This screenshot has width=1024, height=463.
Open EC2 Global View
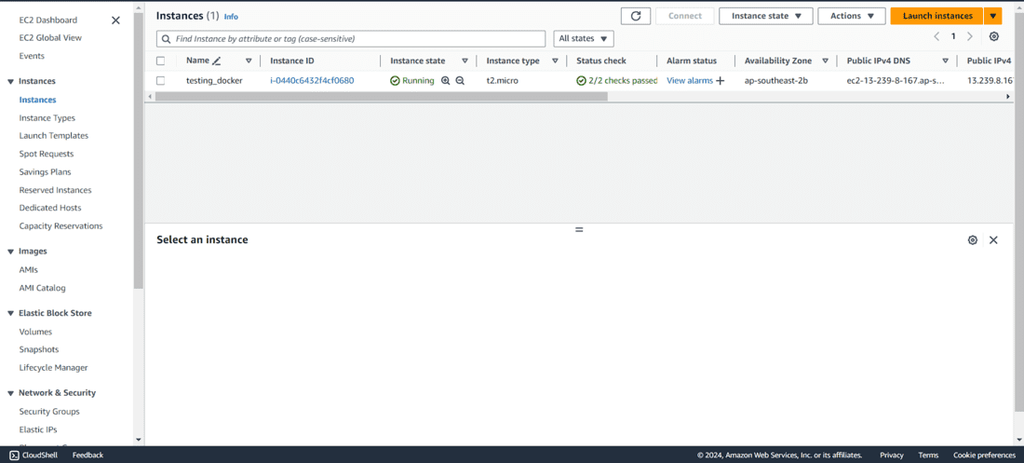(x=50, y=38)
